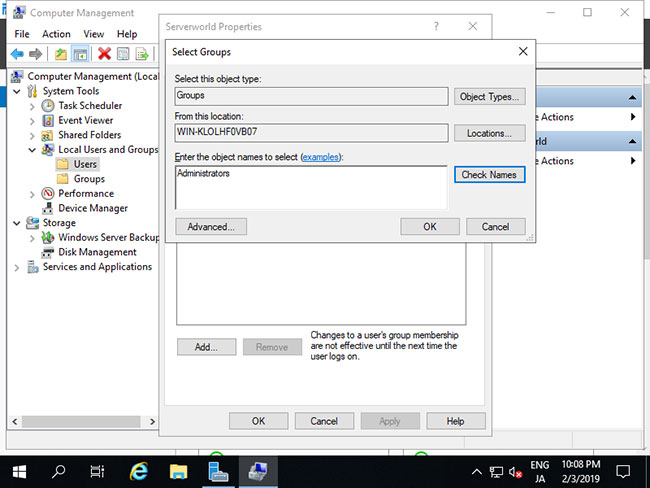650x488 pixels.
Task: Click the Back arrow in the toolbar
Action: (x=17, y=54)
